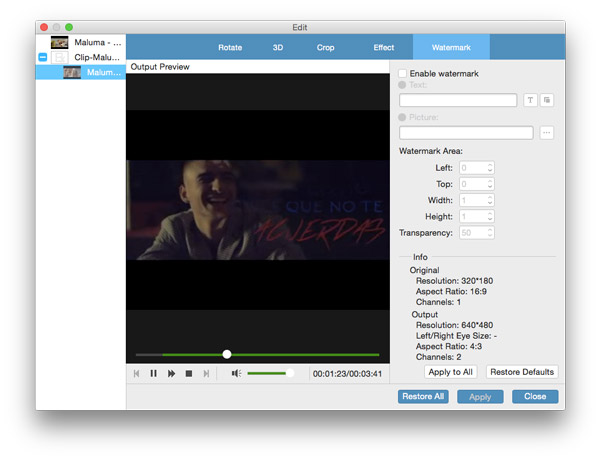Image resolution: width=600 pixels, height=460 pixels.
Task: Click the blue Close button
Action: 535,396
